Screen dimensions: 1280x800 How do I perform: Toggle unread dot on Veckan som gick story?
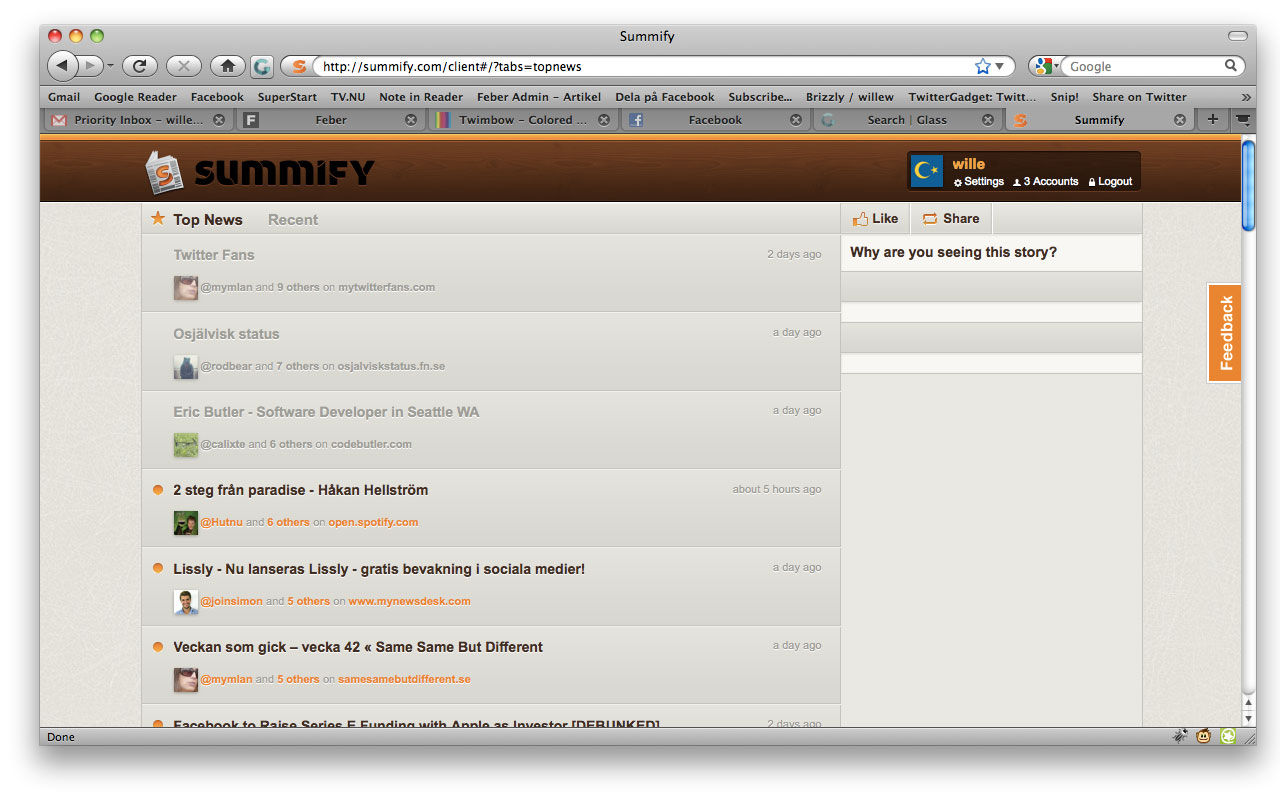(x=158, y=647)
